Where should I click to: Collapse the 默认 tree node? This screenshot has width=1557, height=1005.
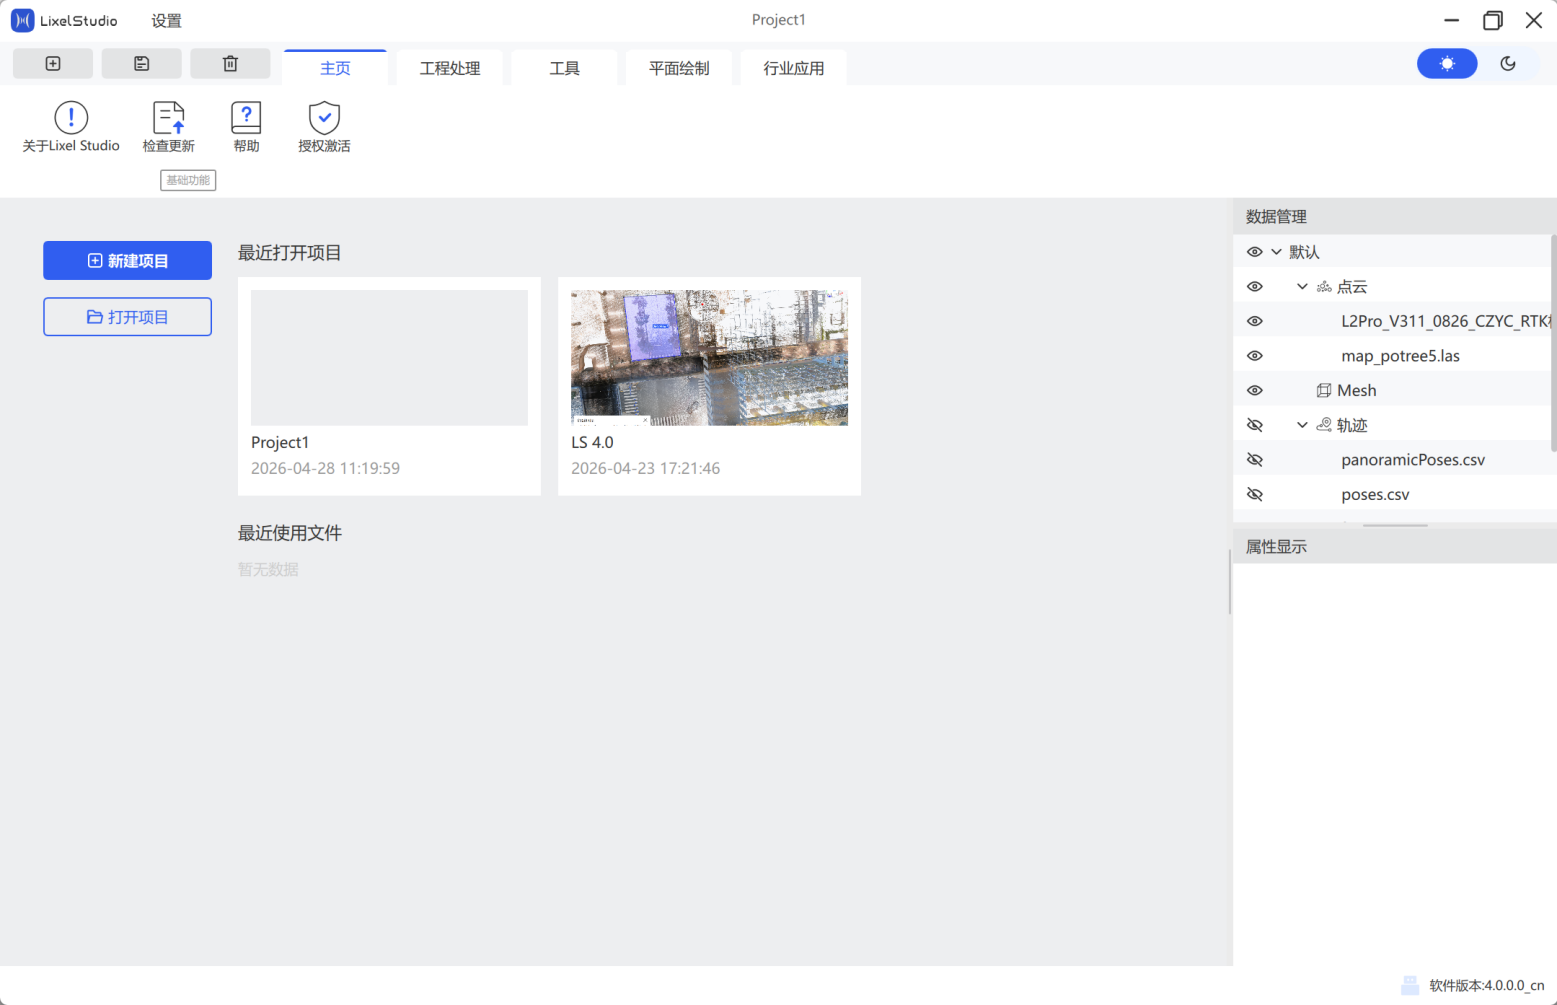[x=1276, y=252]
